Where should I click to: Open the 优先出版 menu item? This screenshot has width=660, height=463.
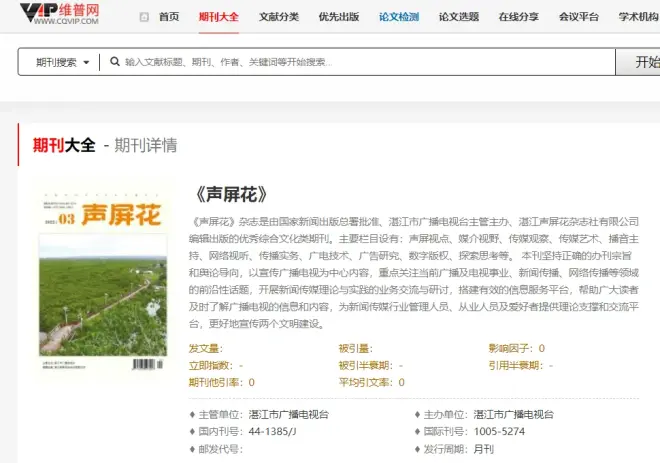pyautogui.click(x=339, y=17)
